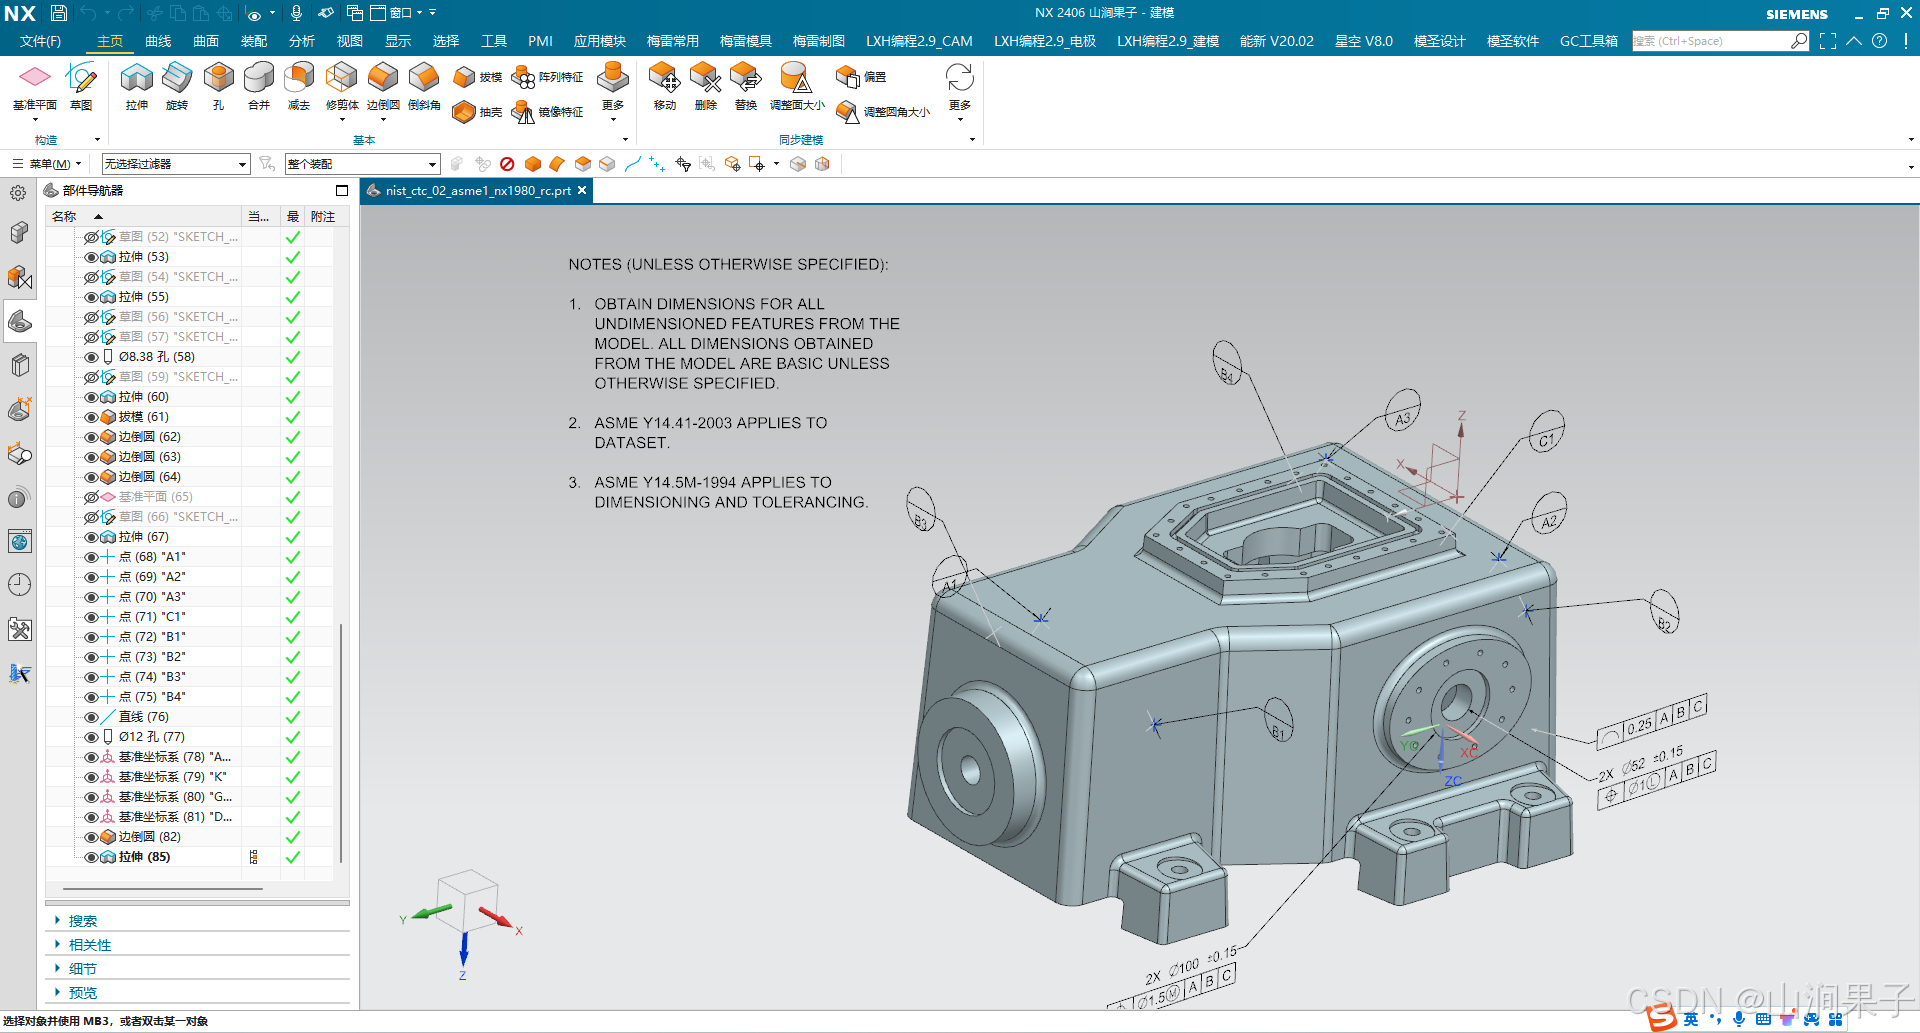This screenshot has width=1920, height=1033.
Task: Select the 倒斜角 (Chamfer) tool
Action: click(x=424, y=85)
